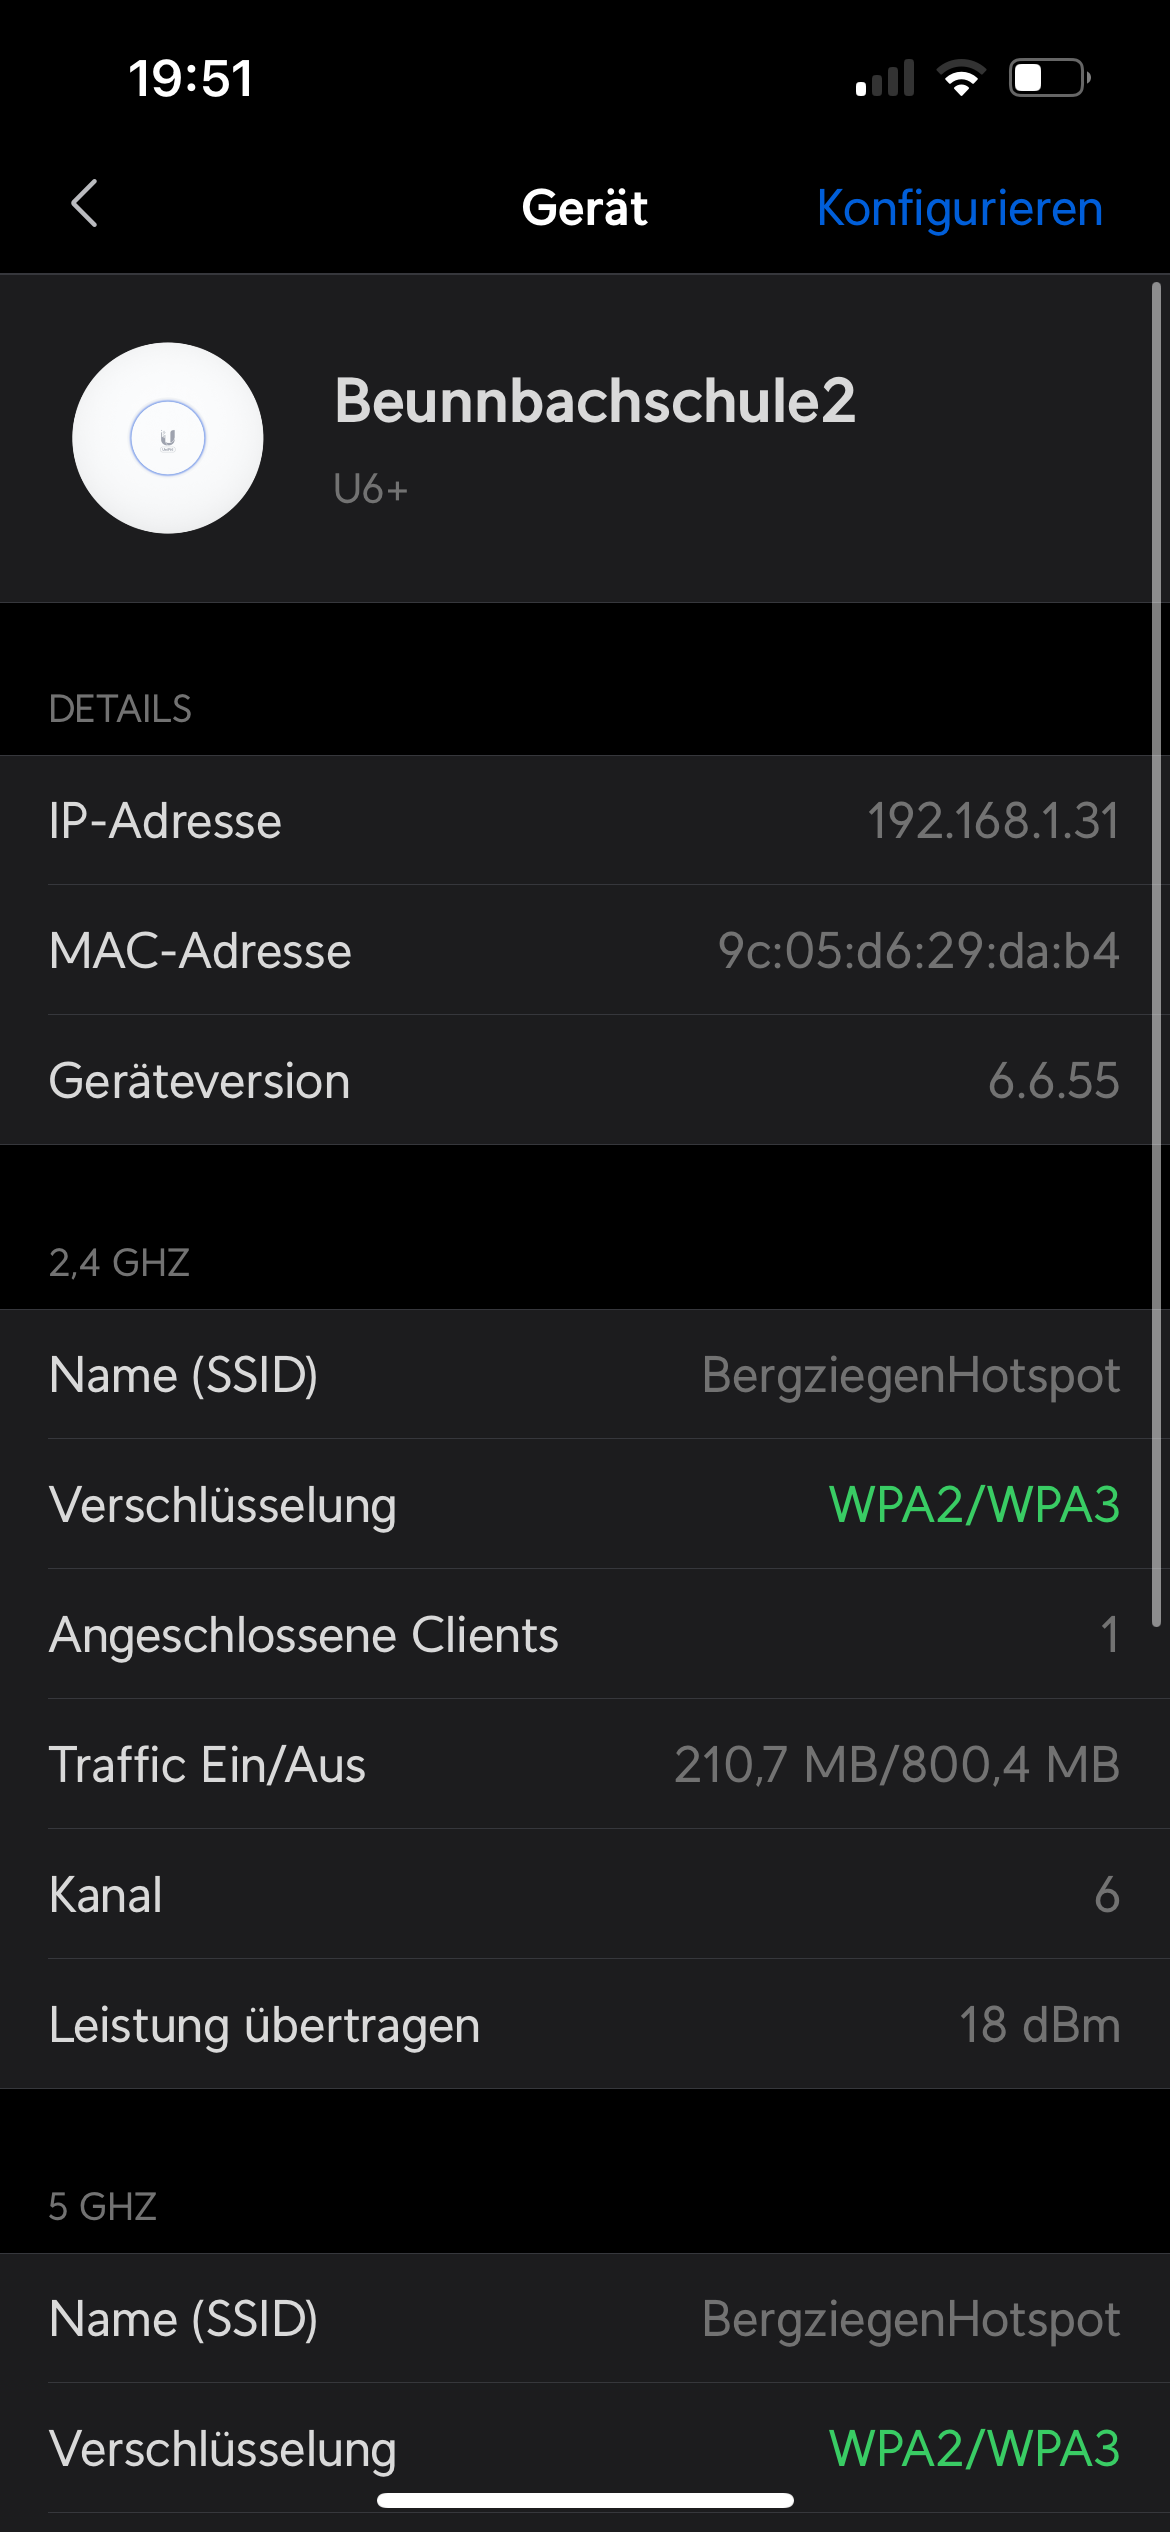Tap green WPA2/WPA3 under 2,4 GHz

pos(974,1505)
